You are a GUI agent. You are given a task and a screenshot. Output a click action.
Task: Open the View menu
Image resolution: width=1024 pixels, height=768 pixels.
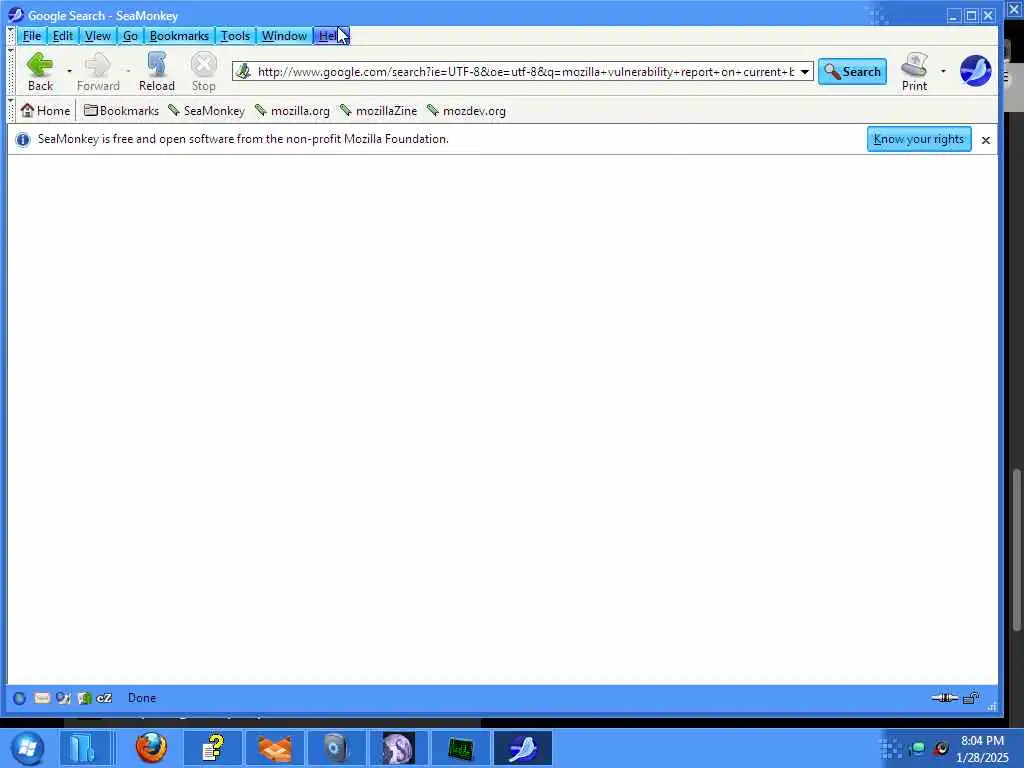click(x=97, y=36)
